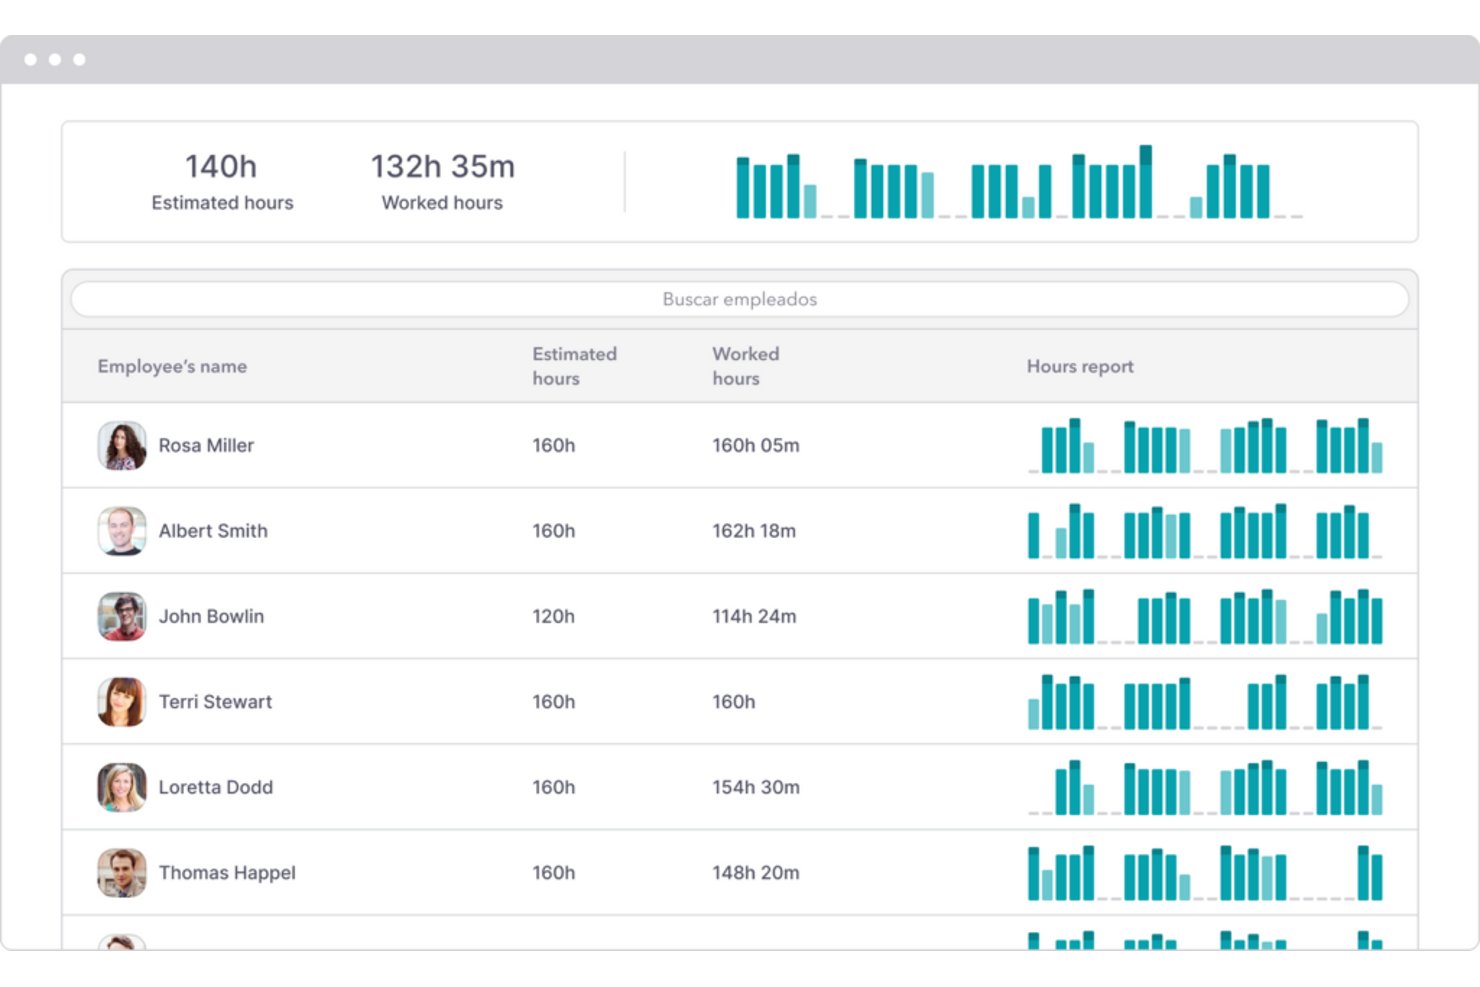Click the Hours report column header

click(x=1080, y=366)
